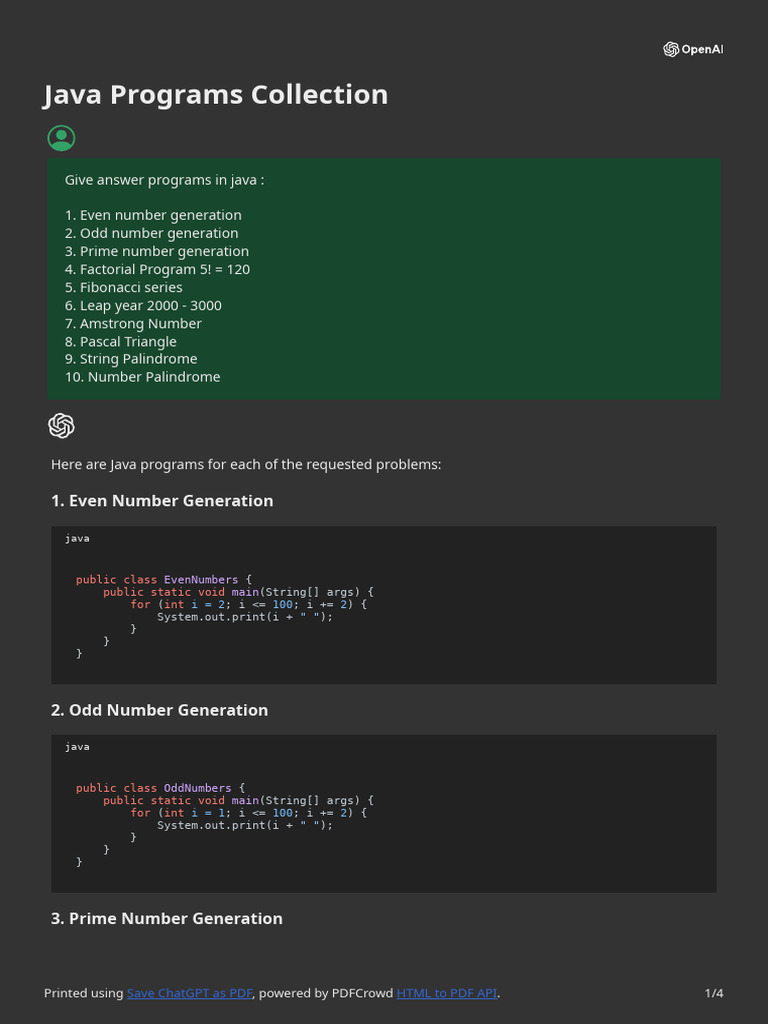Click the "Here are Java programs" intro sentence

pos(246,464)
